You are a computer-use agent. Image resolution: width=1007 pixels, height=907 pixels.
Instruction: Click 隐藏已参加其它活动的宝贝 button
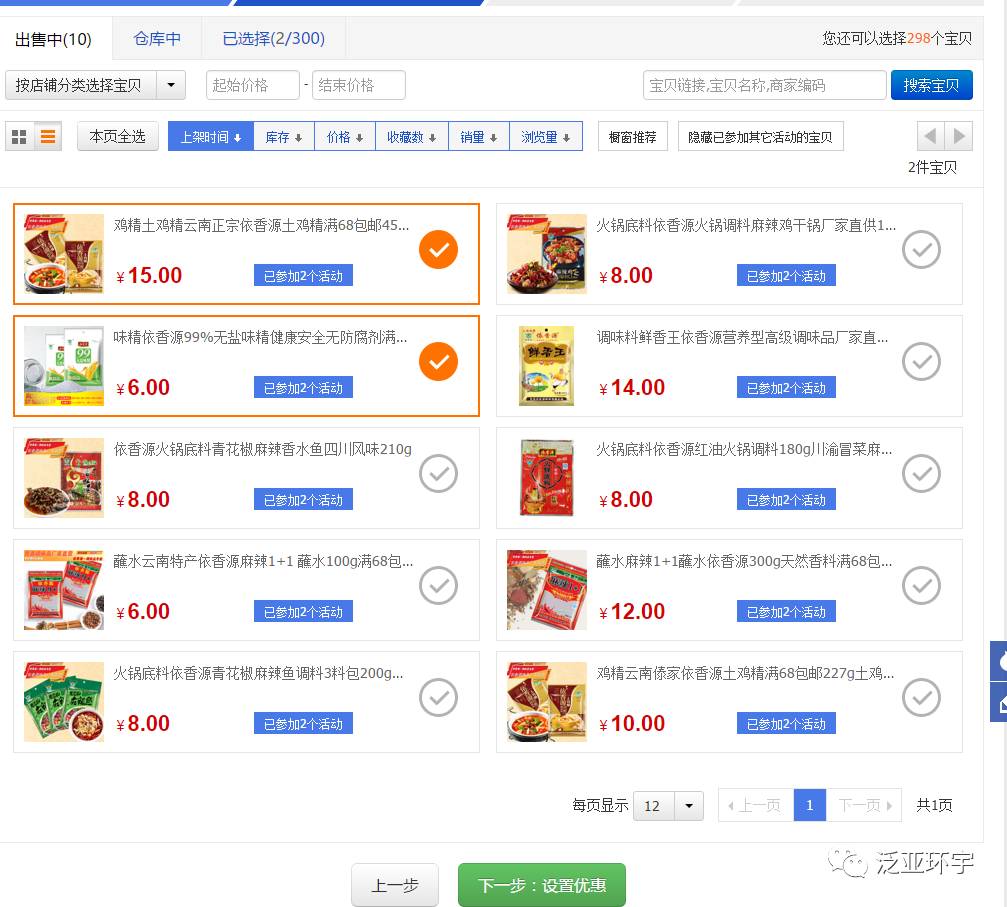(760, 136)
